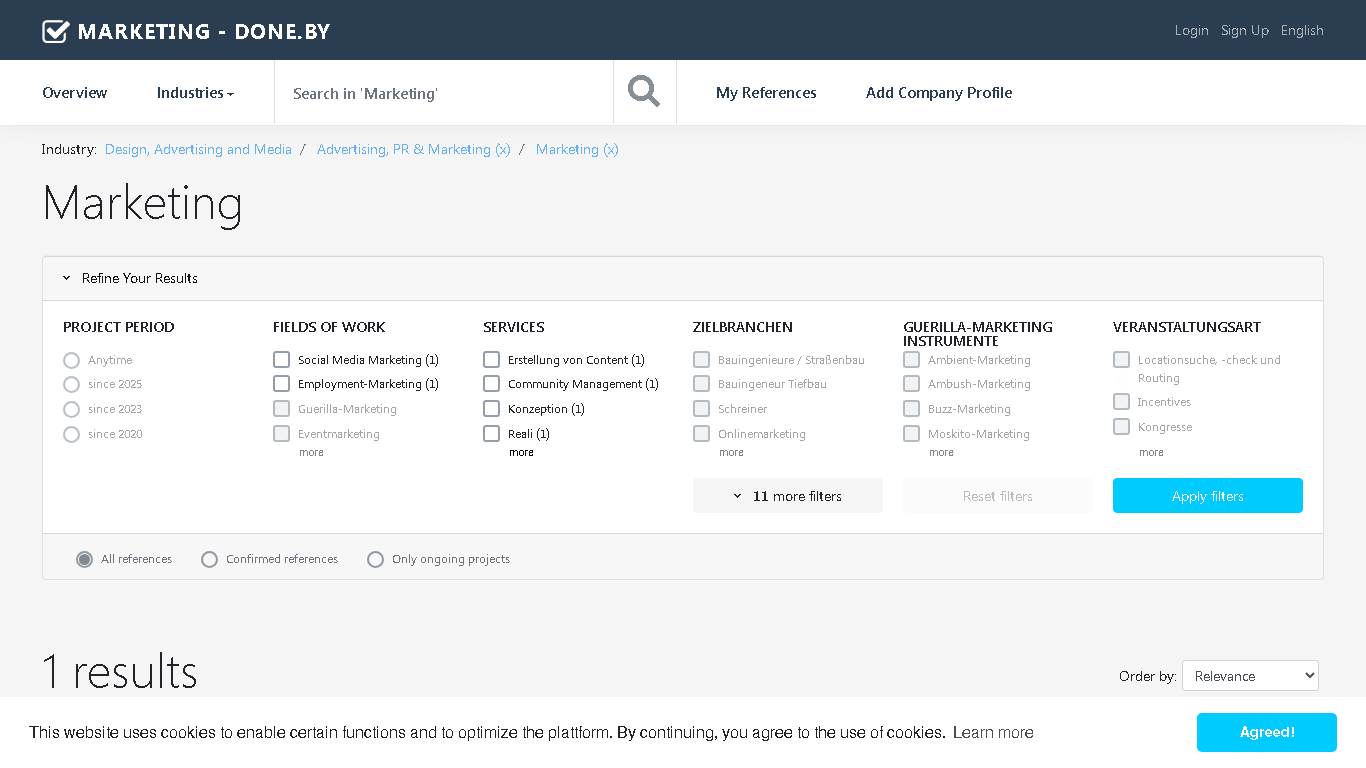Open the Overview menu item

pos(75,93)
